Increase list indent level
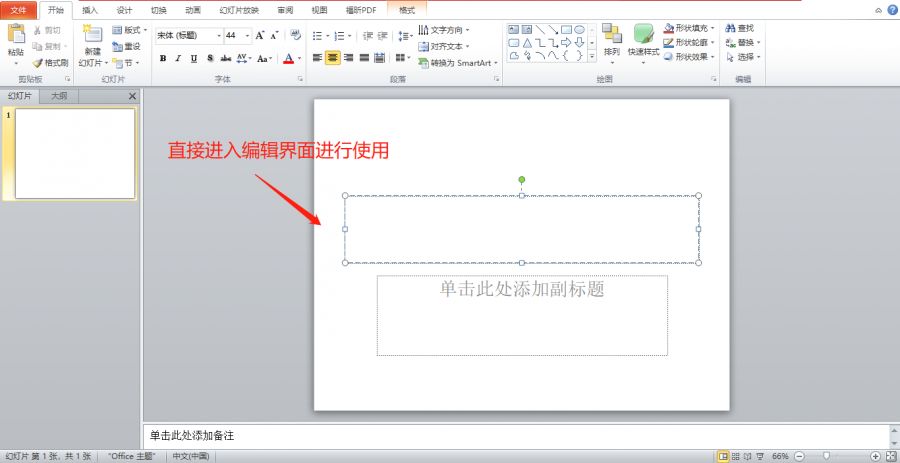The width and height of the screenshot is (900, 463). (383, 36)
